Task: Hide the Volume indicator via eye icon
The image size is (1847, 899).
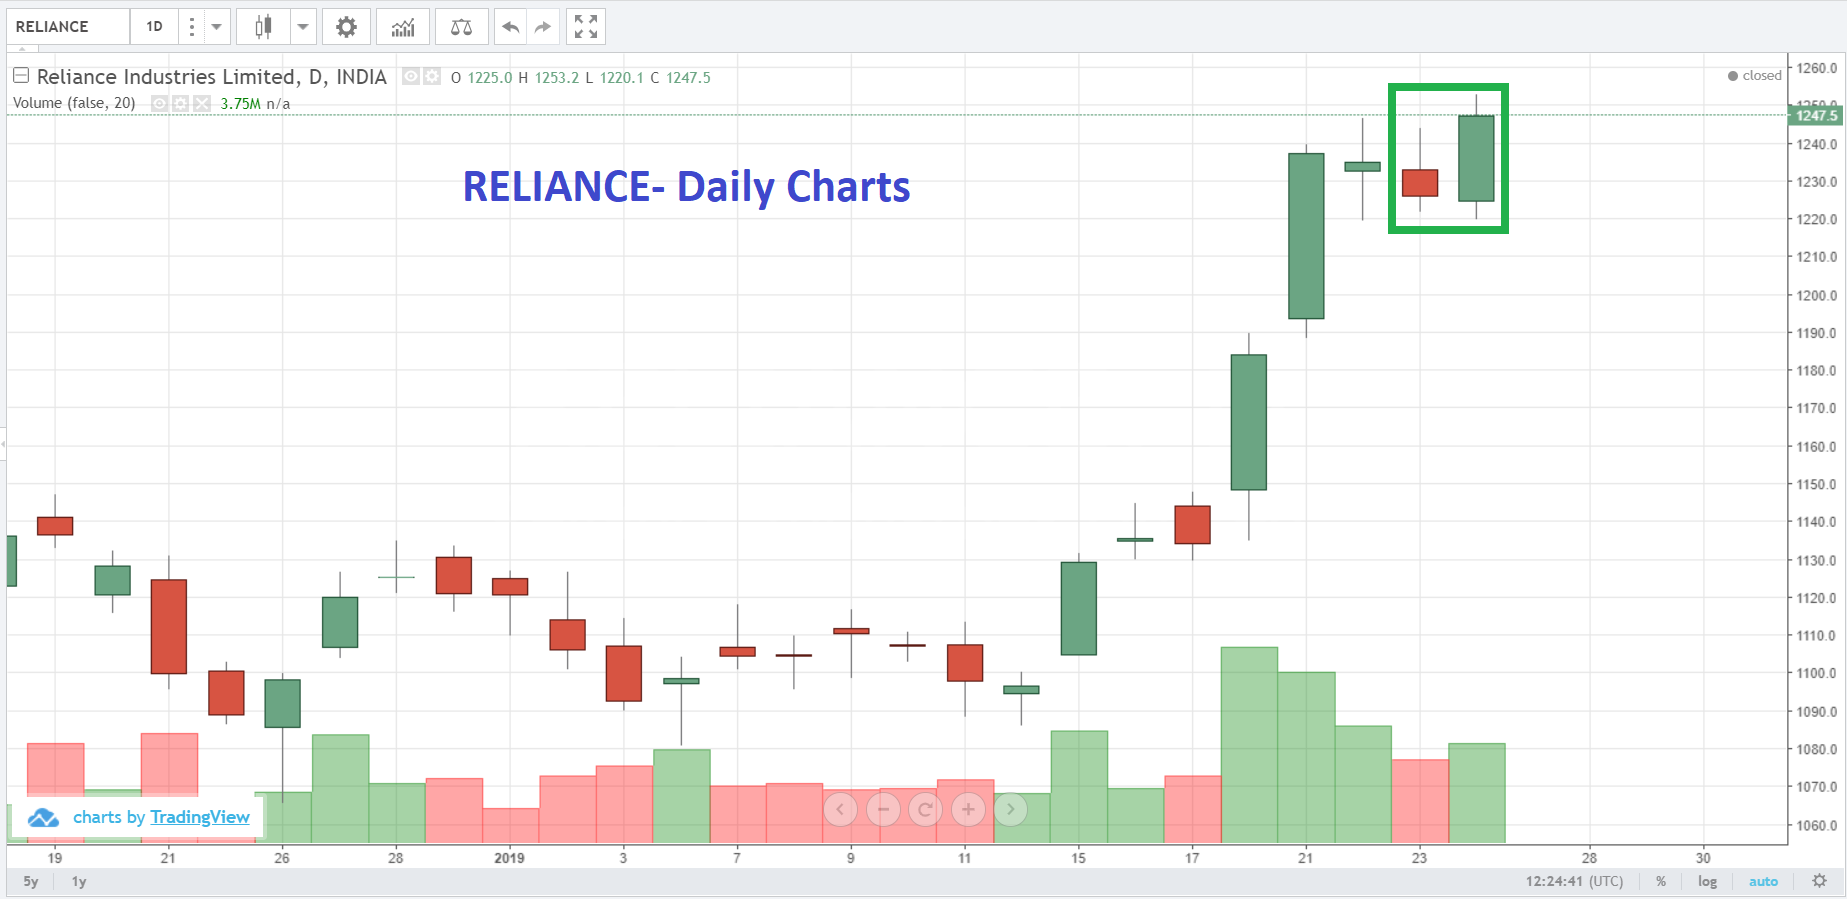Action: [x=159, y=103]
